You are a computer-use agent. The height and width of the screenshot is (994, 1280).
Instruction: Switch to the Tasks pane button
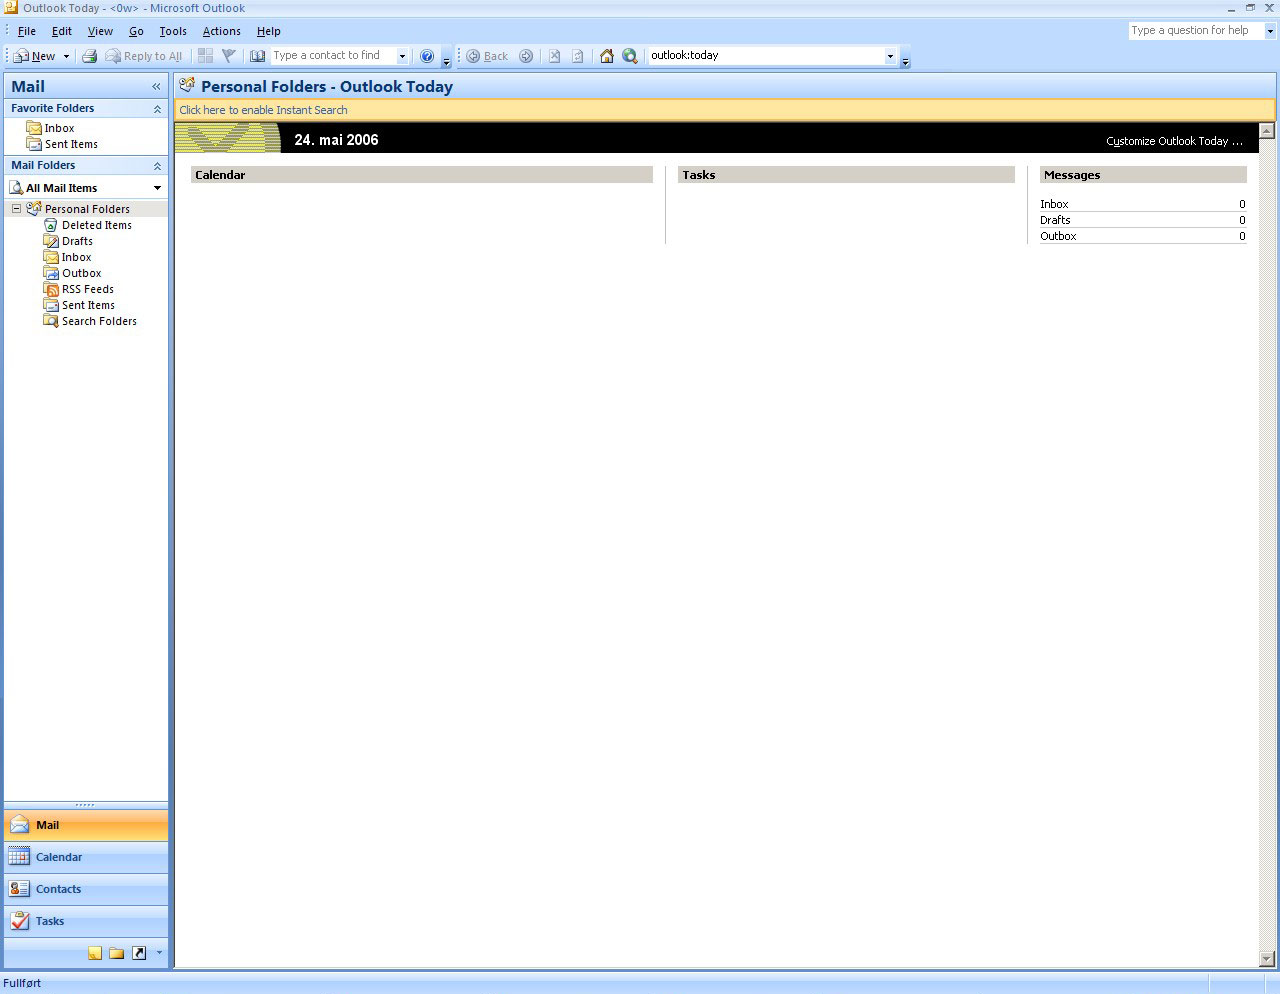tap(86, 921)
